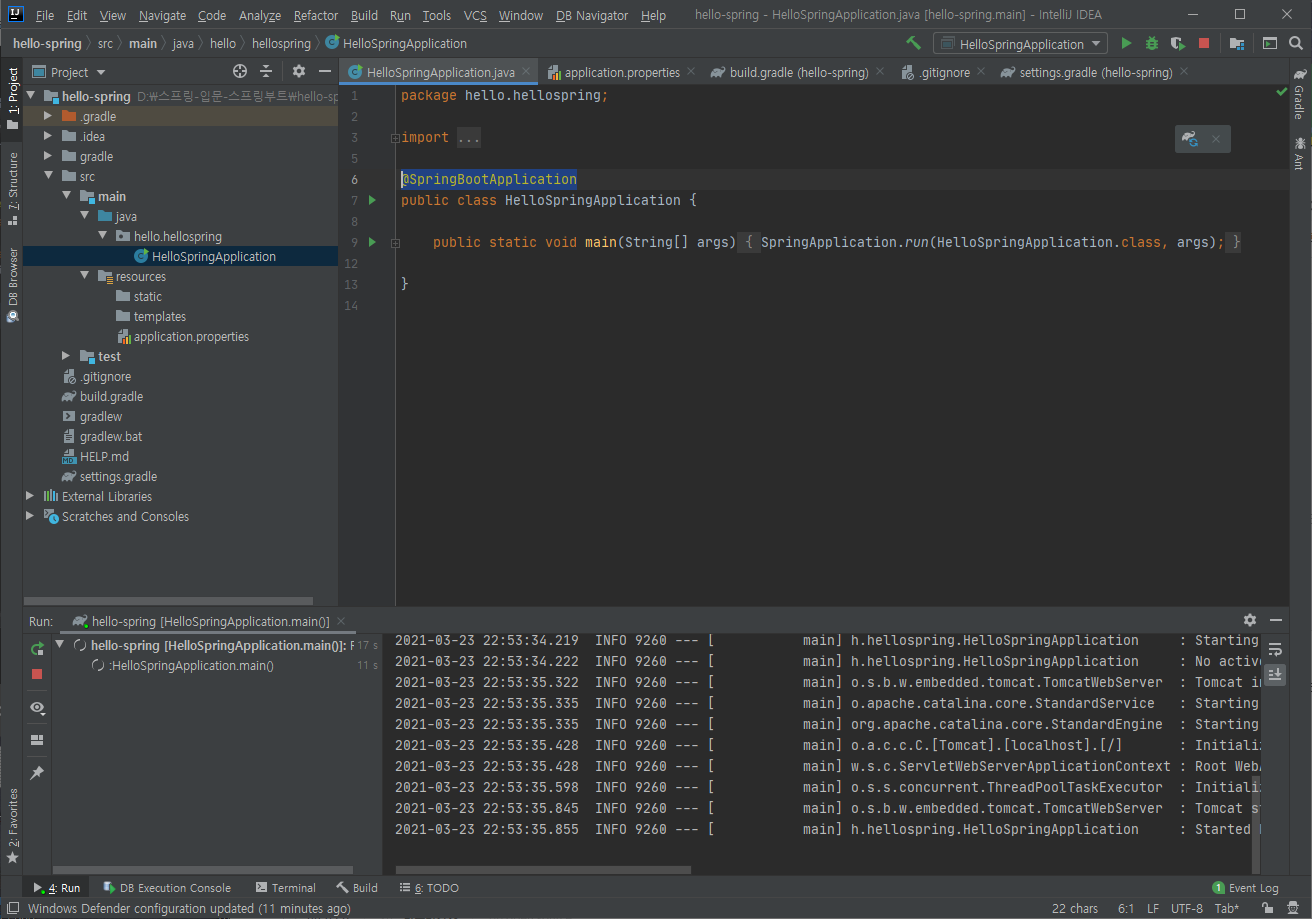The image size is (1312, 919).
Task: Rerun the process in the Run panel
Action: 37,649
